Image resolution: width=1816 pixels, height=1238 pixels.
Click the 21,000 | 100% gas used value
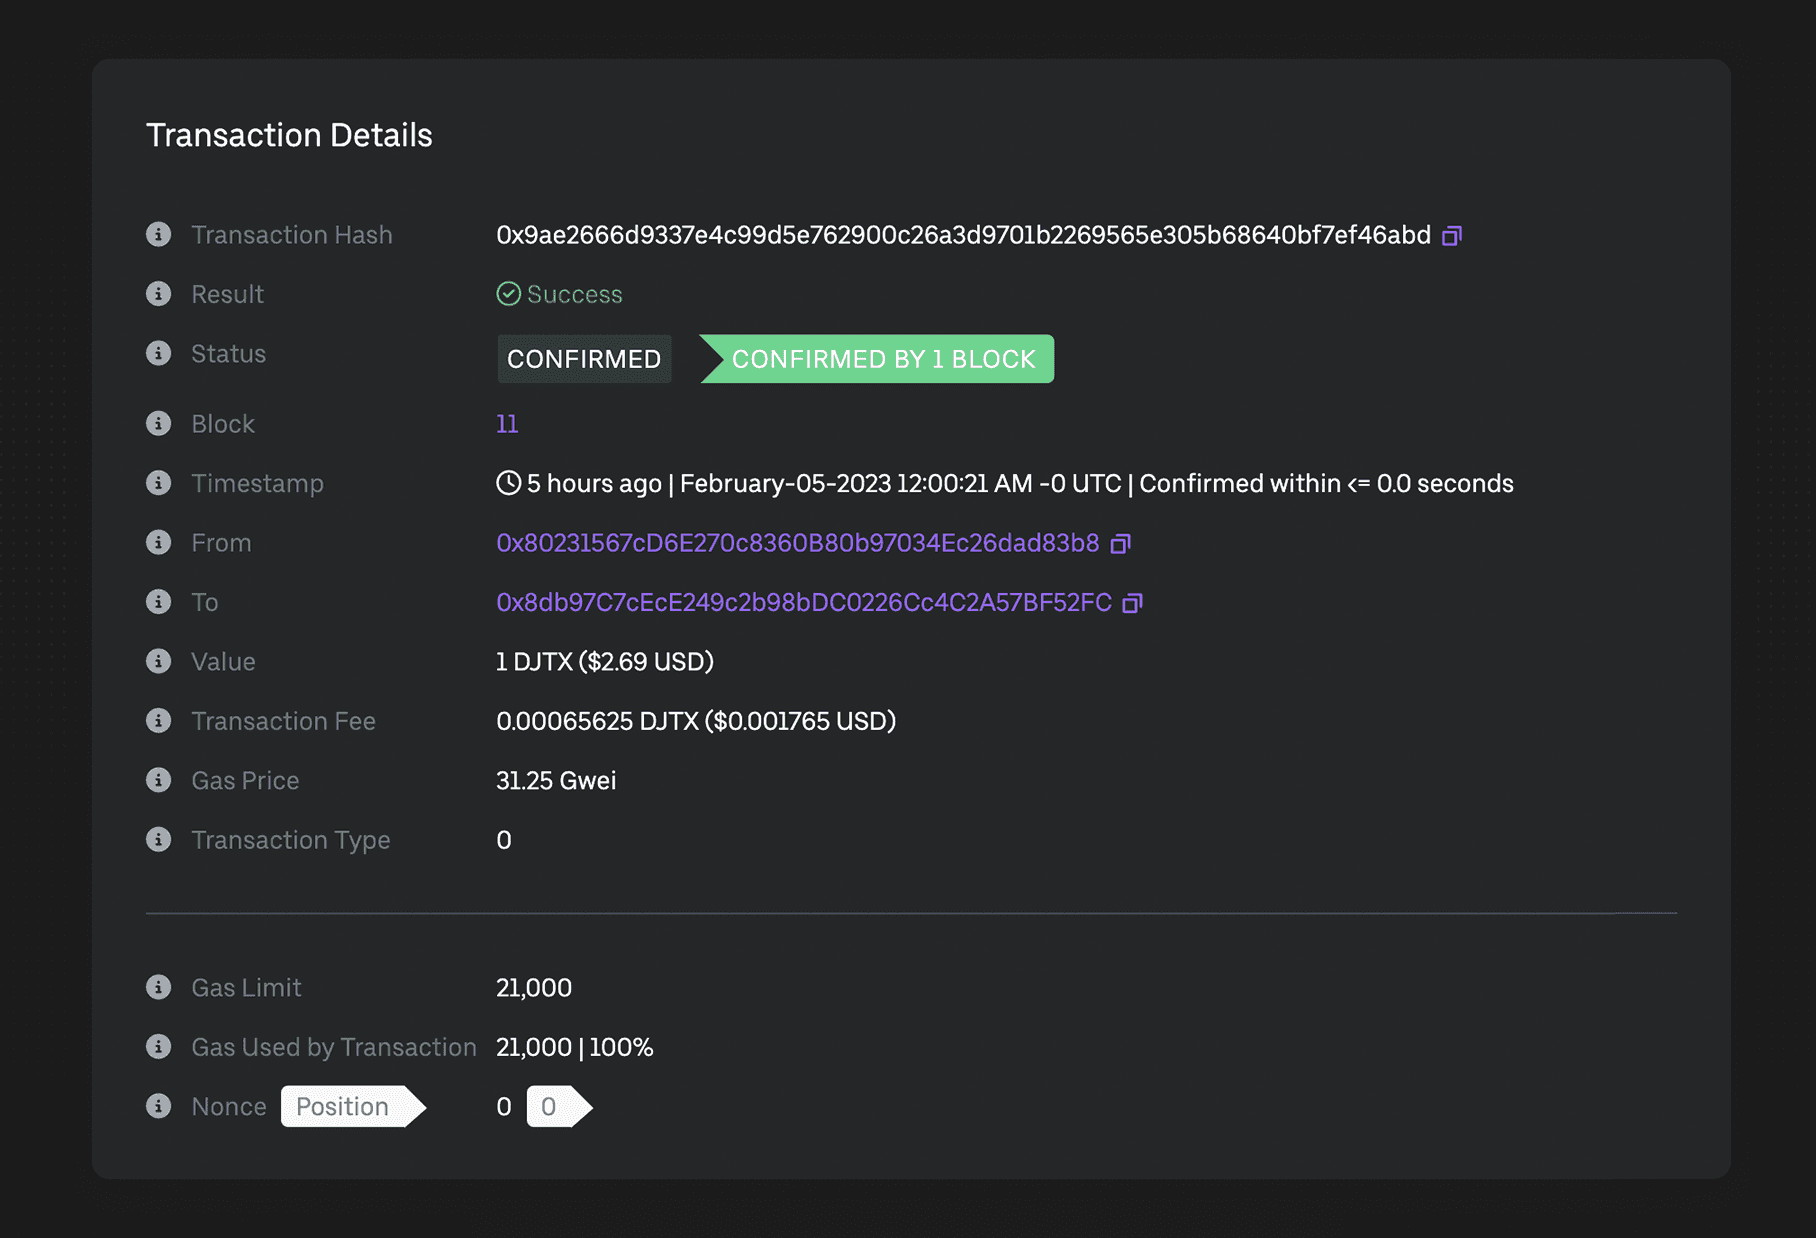point(575,1047)
